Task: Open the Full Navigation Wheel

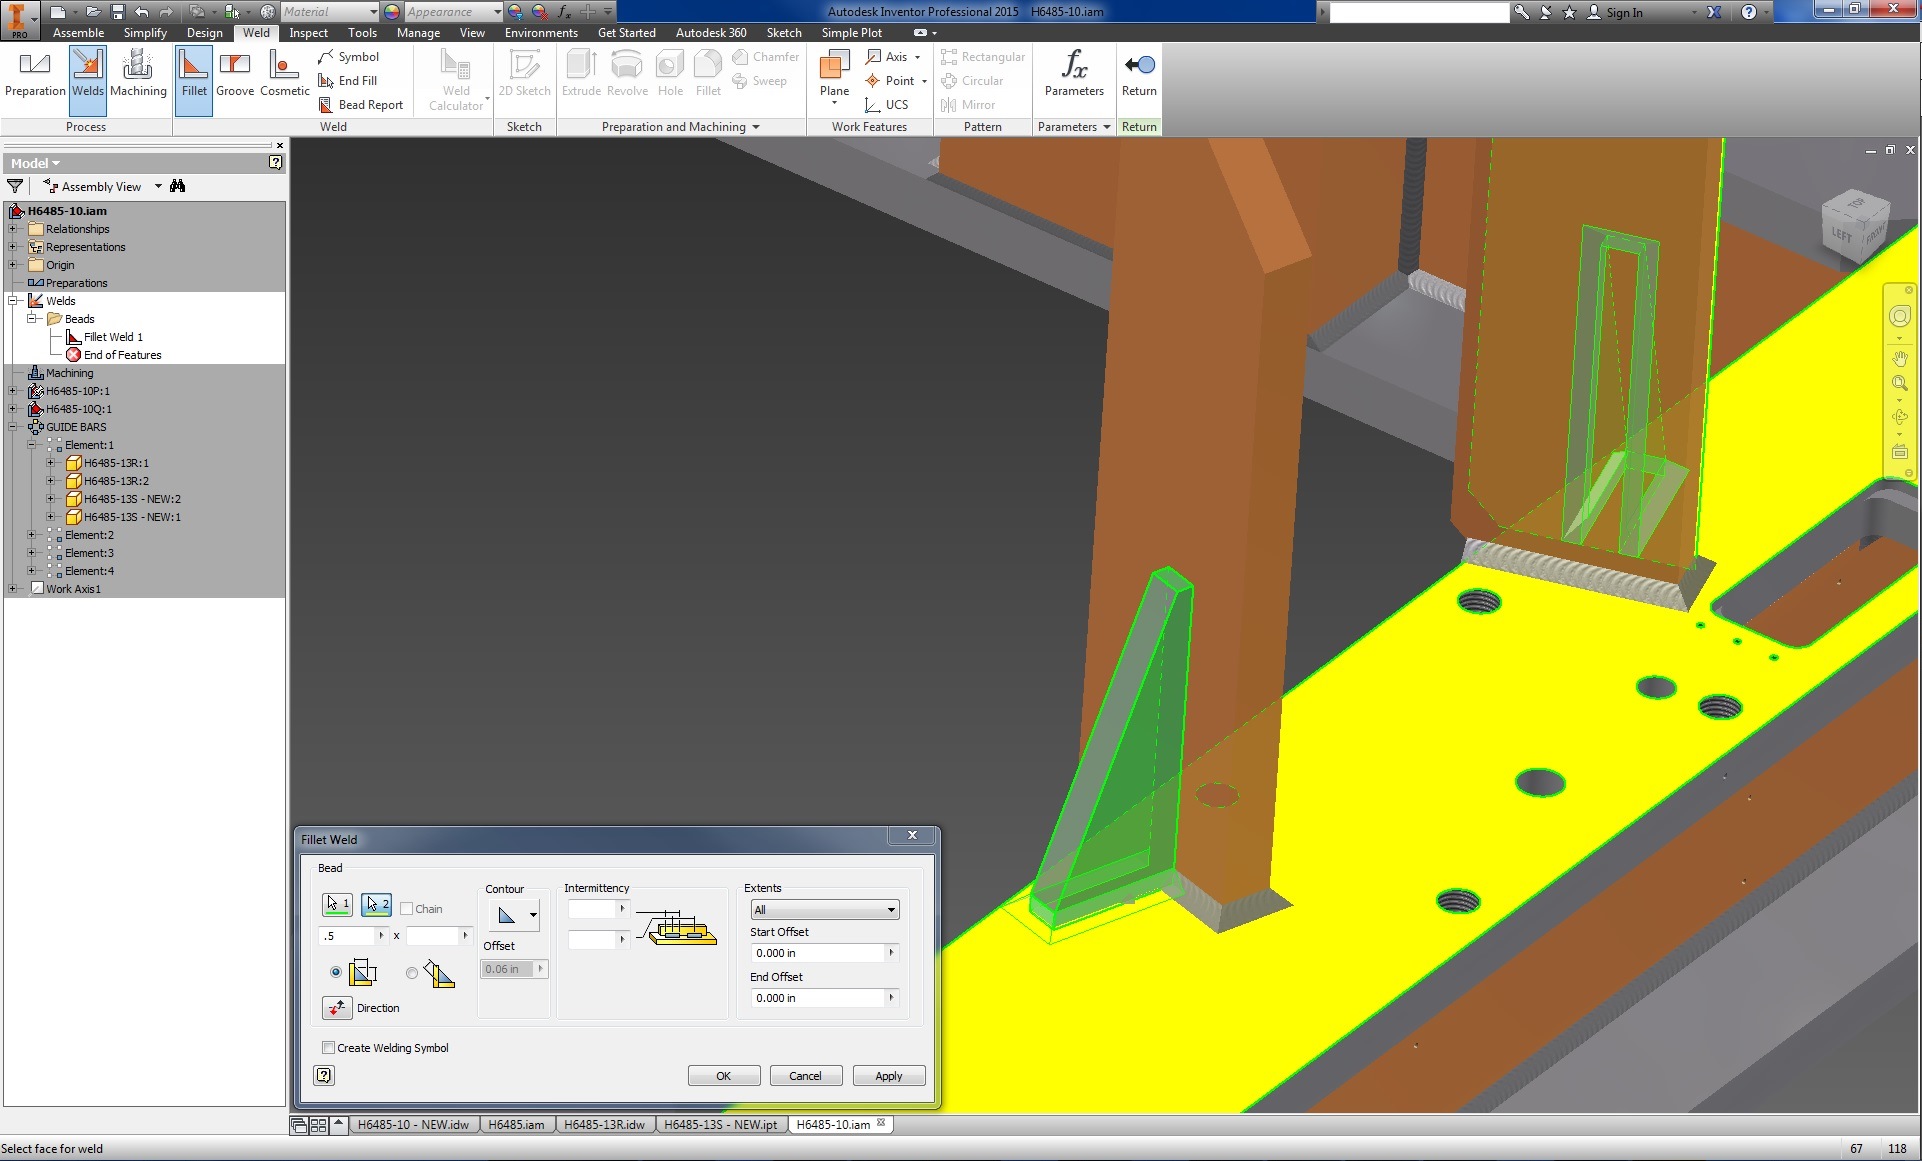Action: [x=1900, y=317]
